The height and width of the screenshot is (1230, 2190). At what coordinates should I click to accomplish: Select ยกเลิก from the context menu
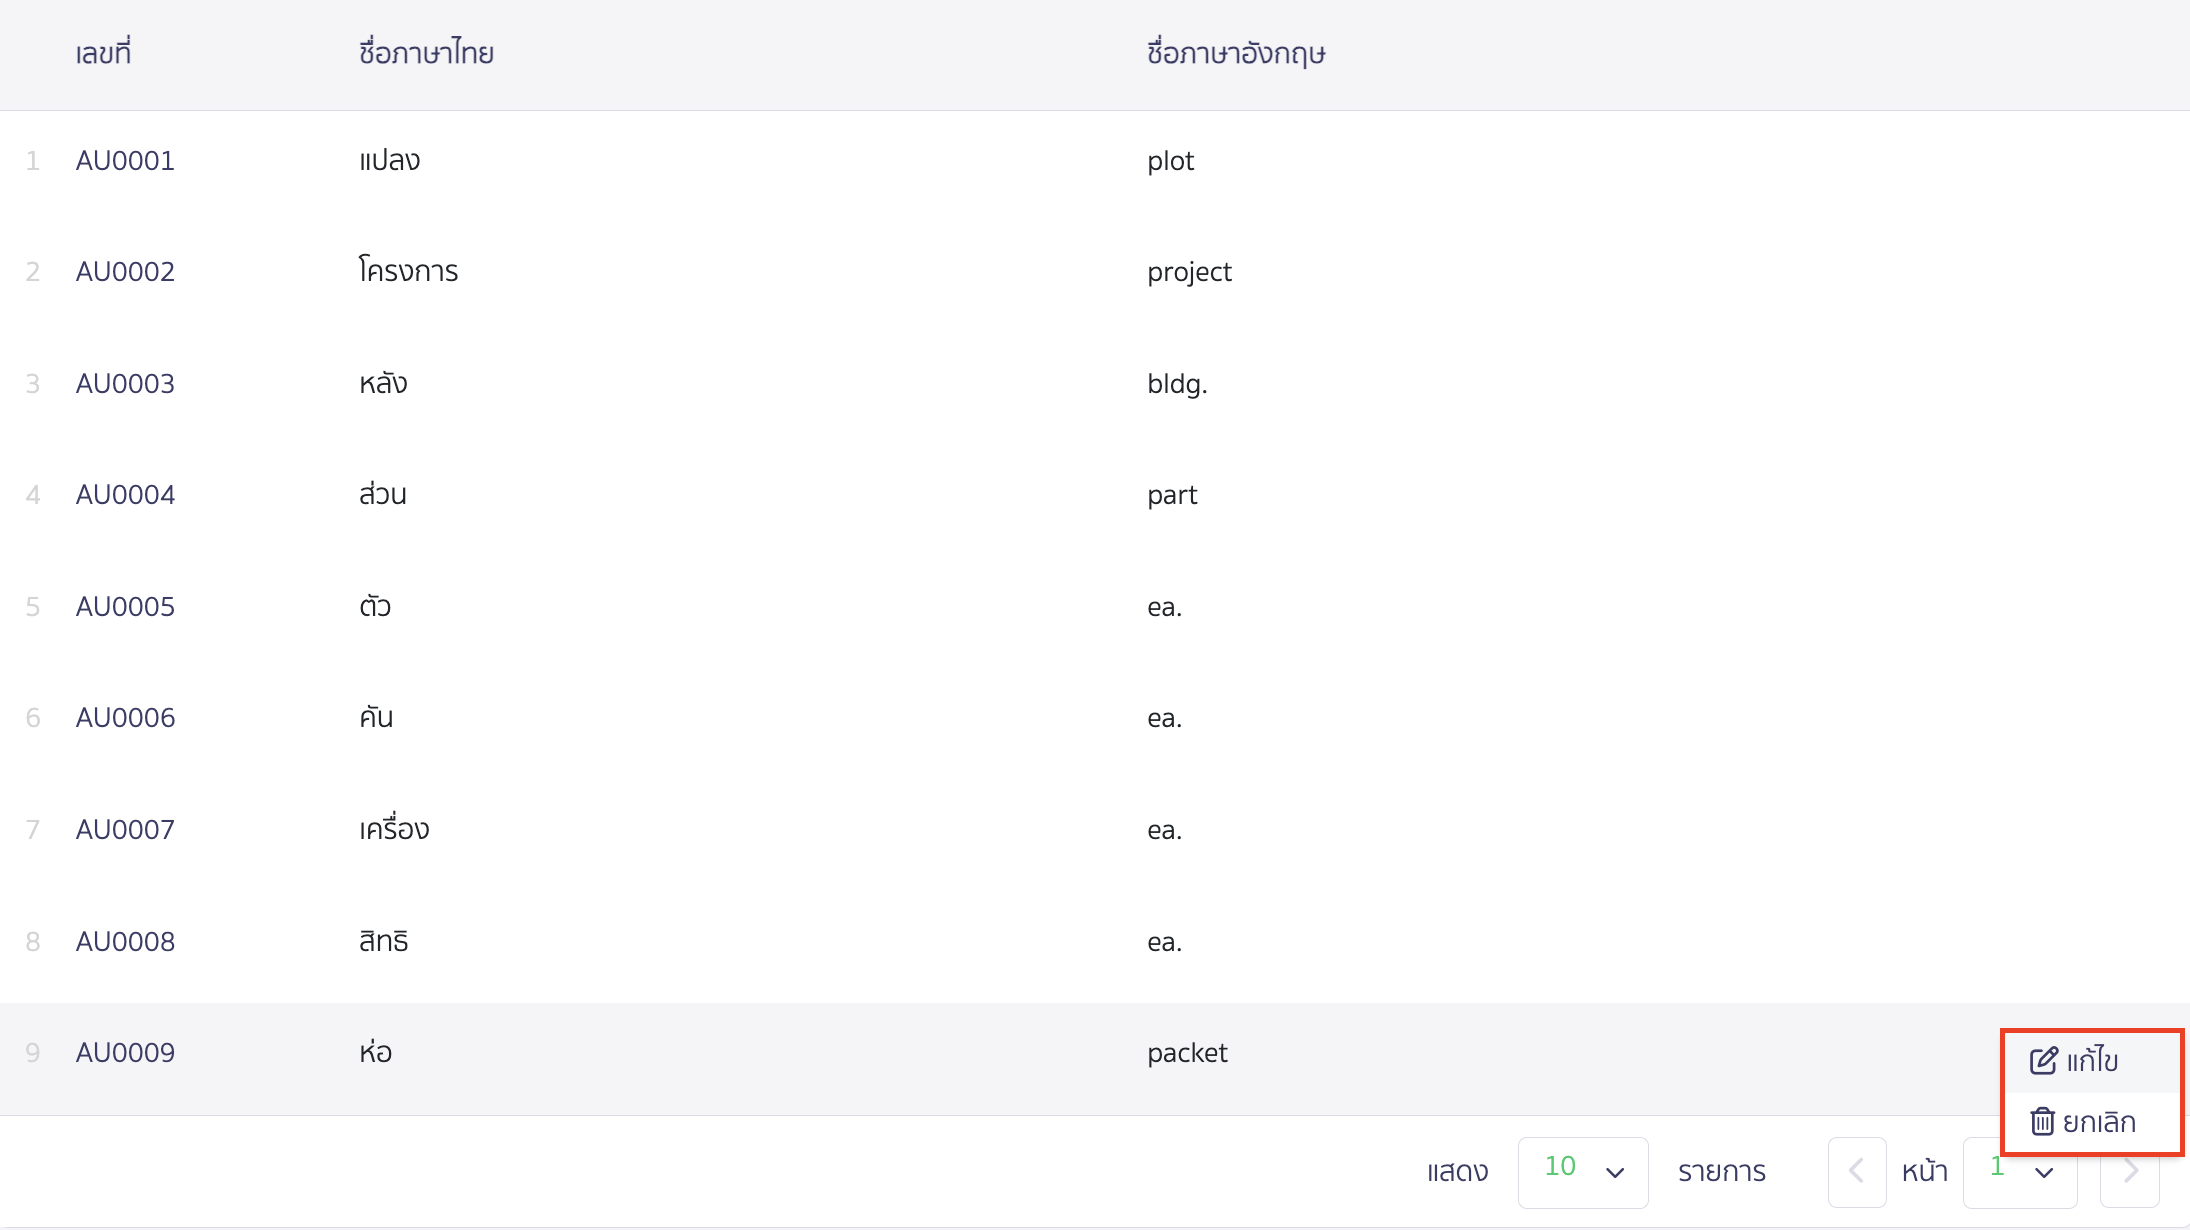tap(2099, 1122)
